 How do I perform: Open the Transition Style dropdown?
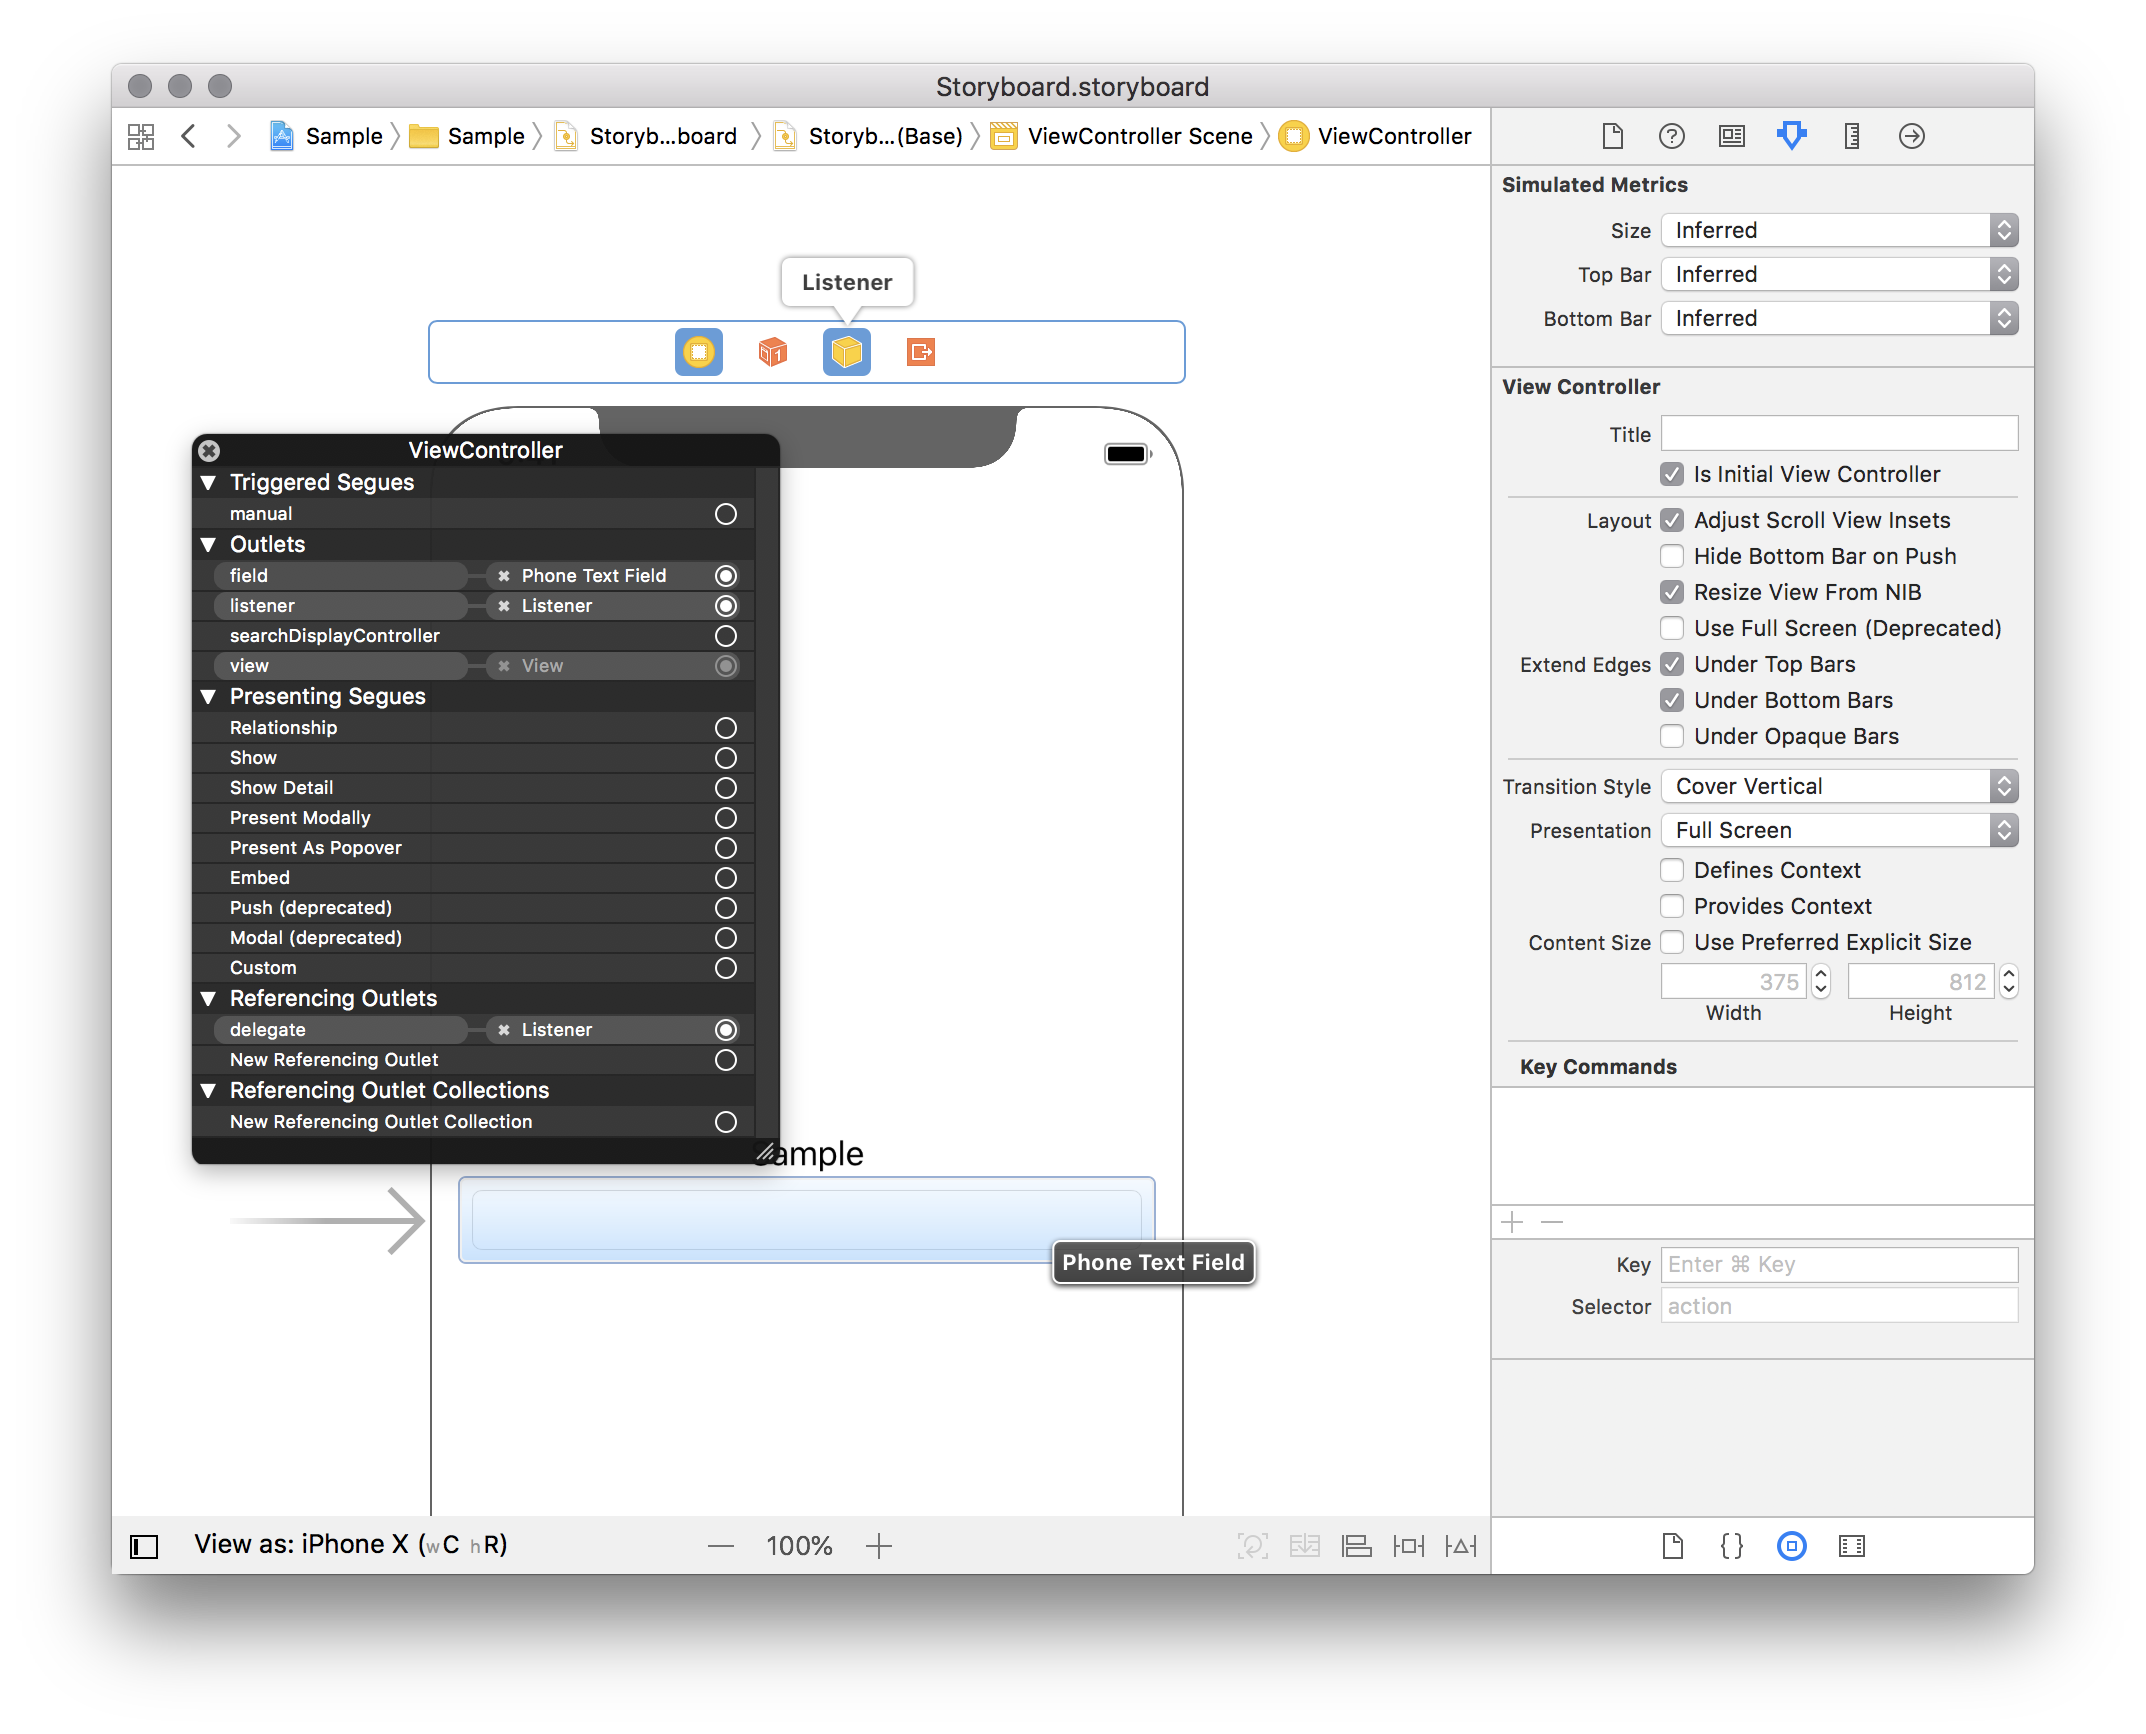pyautogui.click(x=1838, y=786)
